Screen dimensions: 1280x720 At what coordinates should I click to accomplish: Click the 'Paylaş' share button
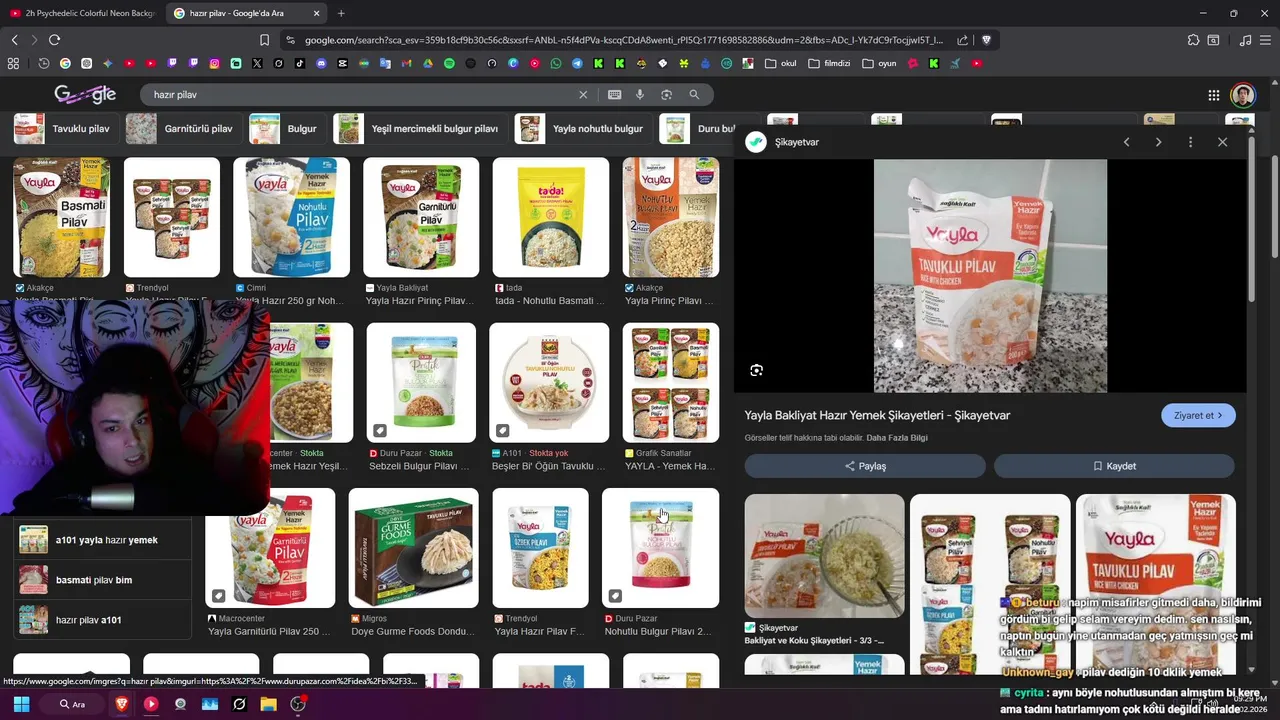pos(865,466)
